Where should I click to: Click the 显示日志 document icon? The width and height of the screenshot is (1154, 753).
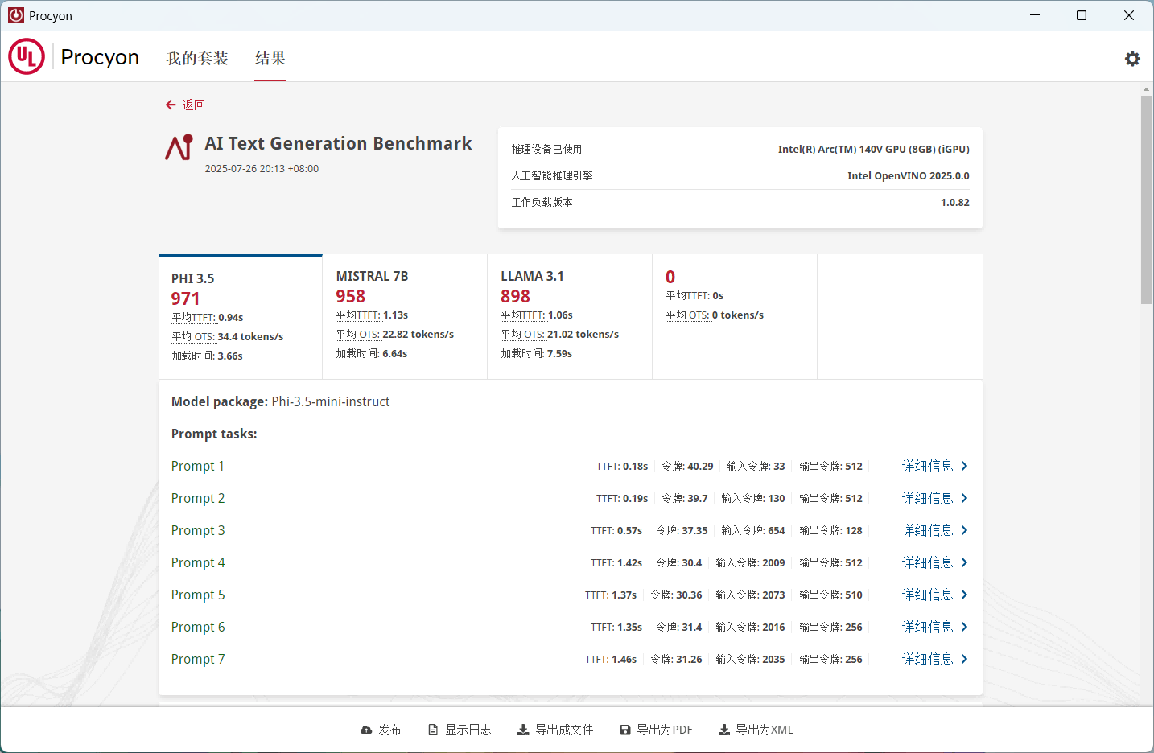tap(432, 730)
